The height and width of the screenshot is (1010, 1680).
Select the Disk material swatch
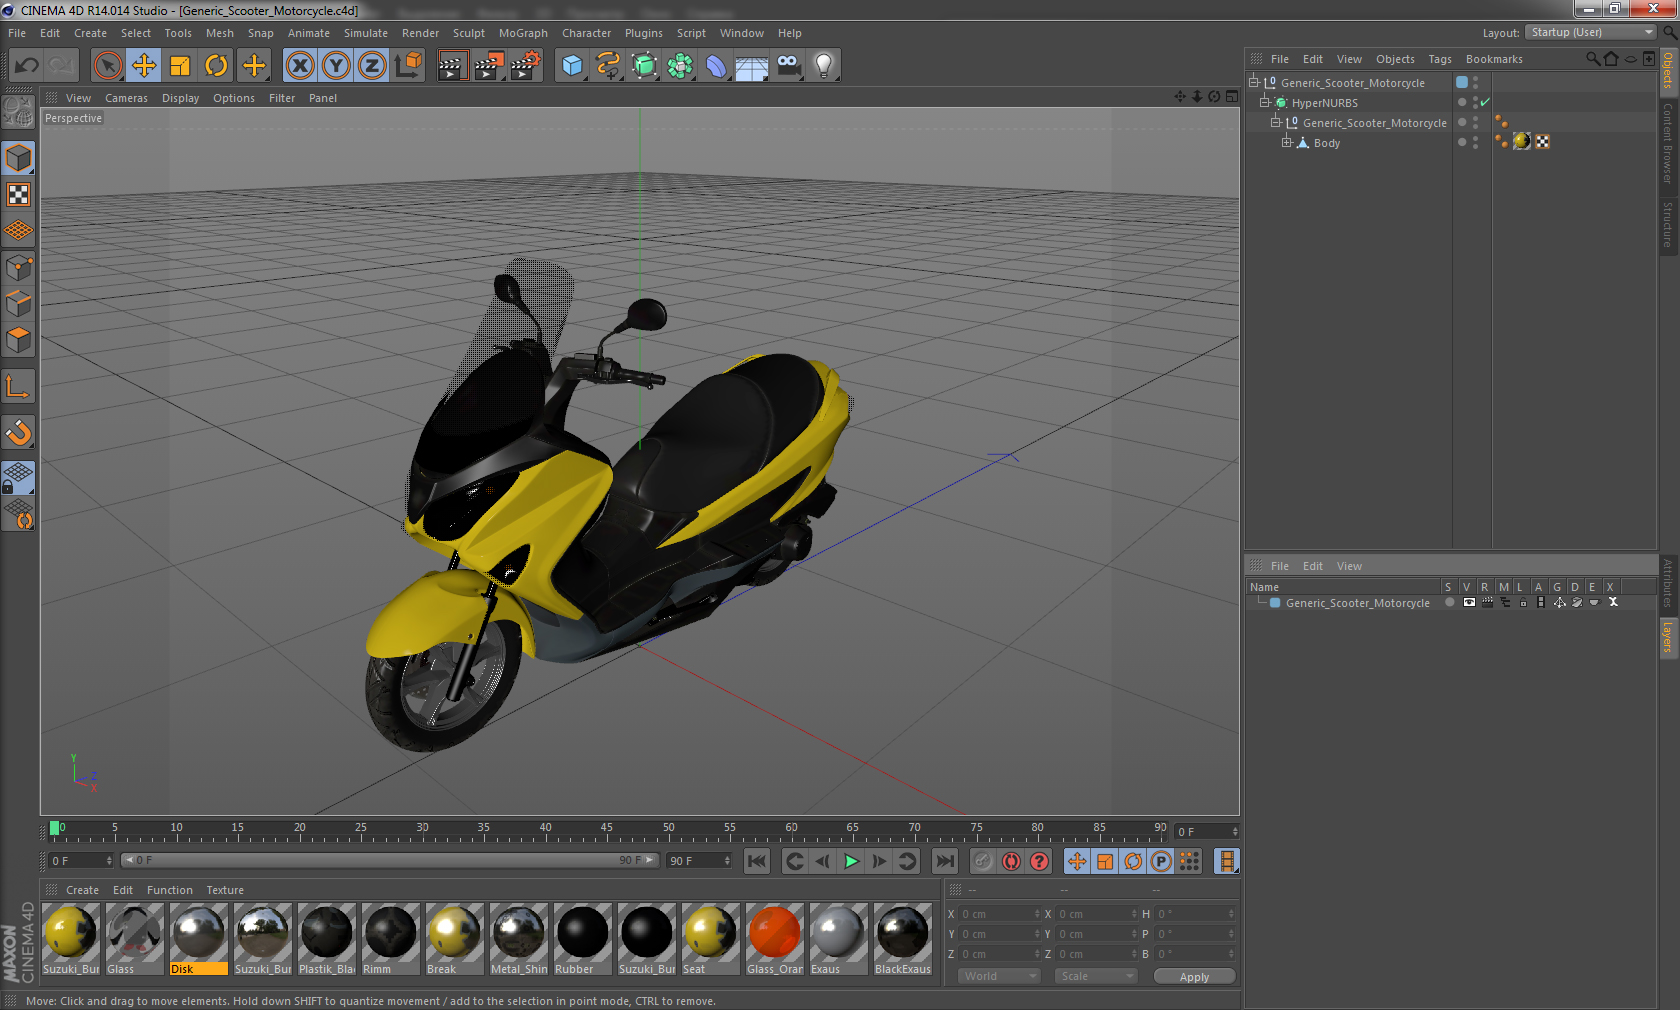pyautogui.click(x=198, y=939)
